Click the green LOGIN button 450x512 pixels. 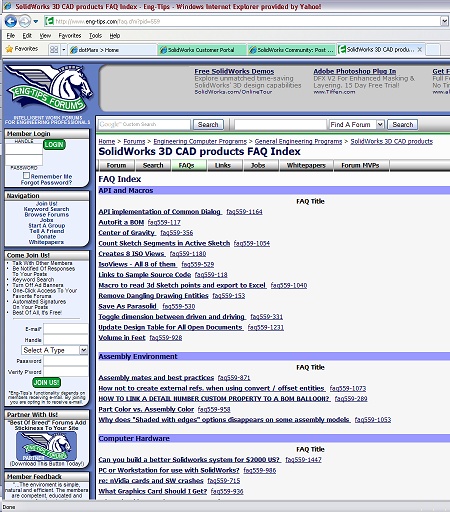54,144
